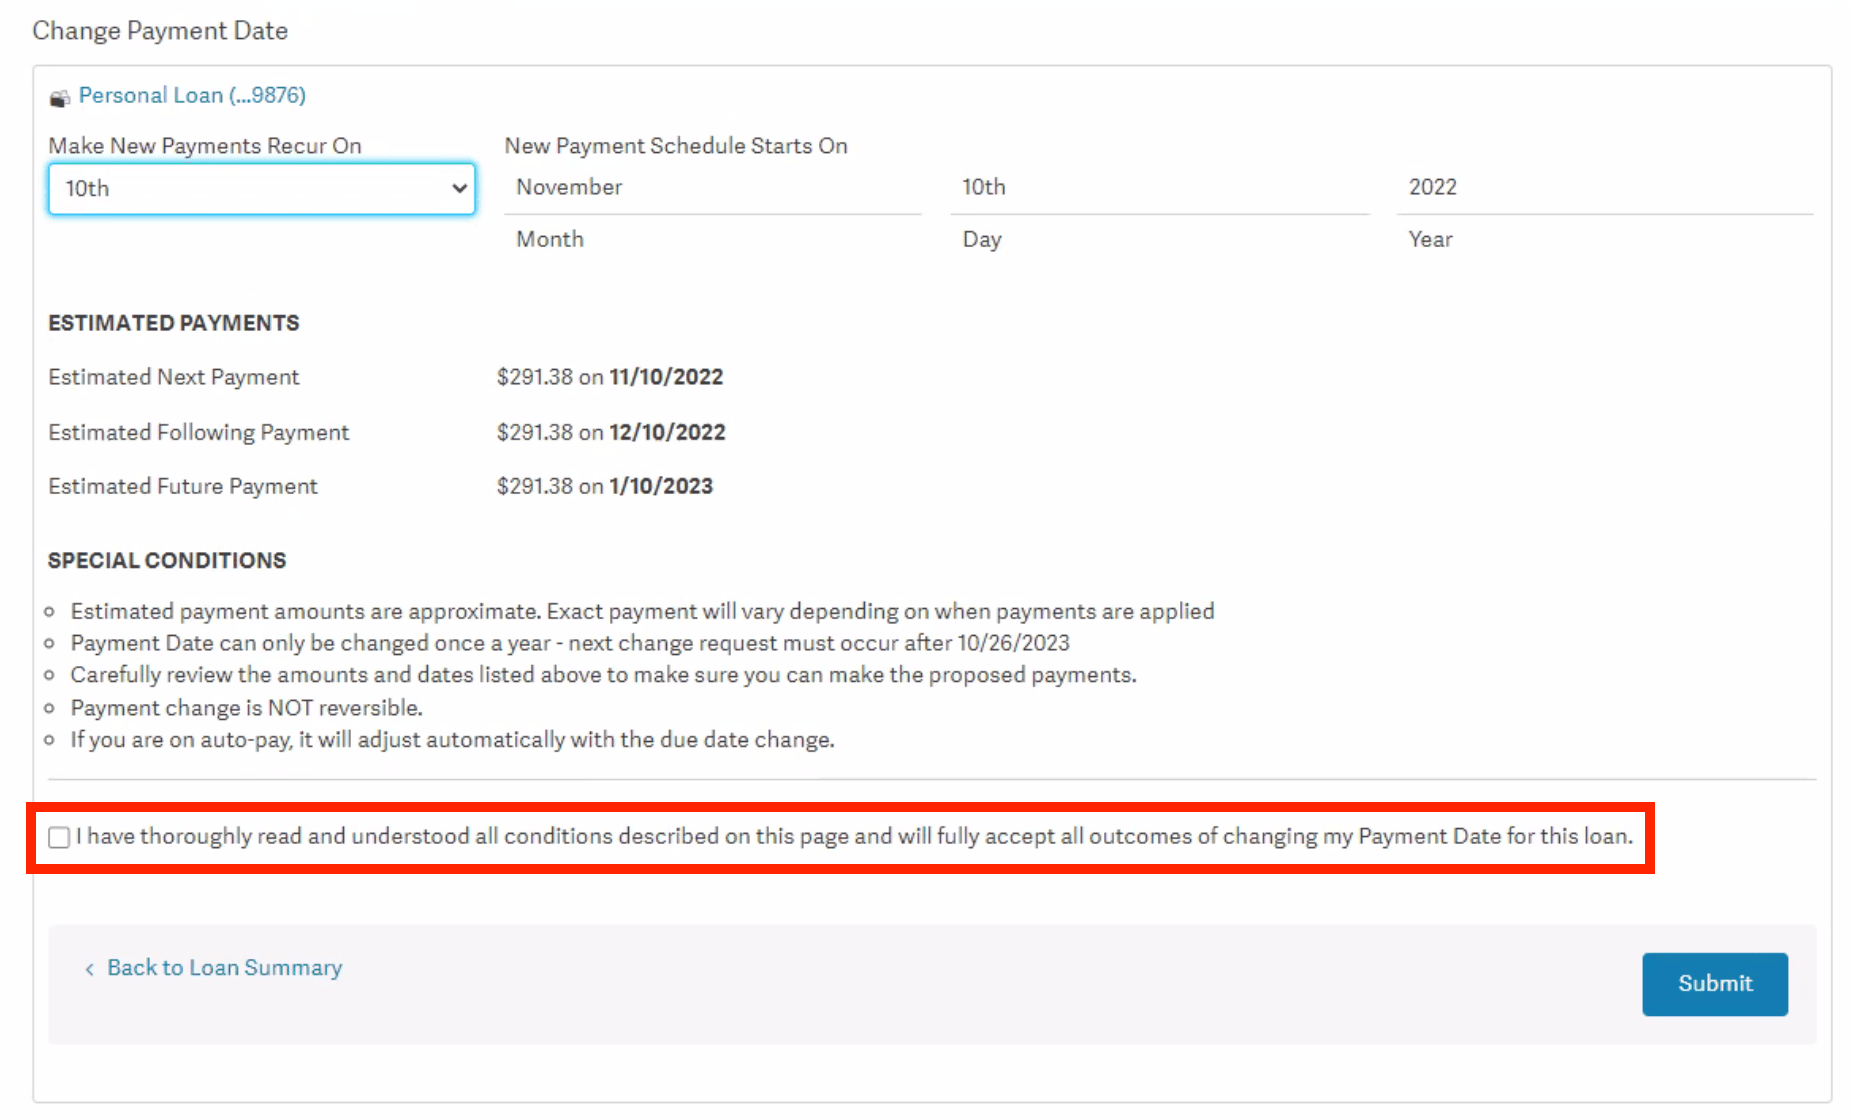
Task: Enable the 'I have thoroughly read' agreement box
Action: click(58, 837)
